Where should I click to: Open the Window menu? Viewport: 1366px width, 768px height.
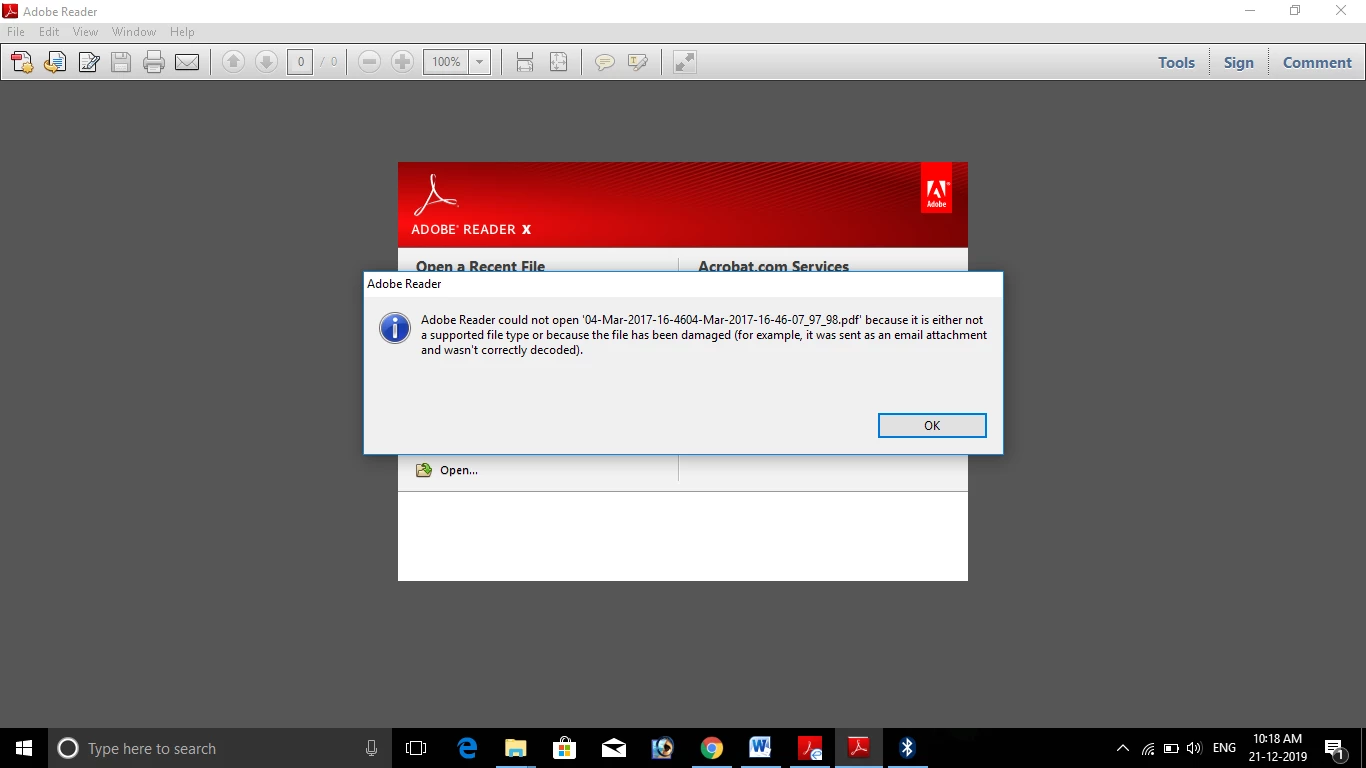[134, 32]
